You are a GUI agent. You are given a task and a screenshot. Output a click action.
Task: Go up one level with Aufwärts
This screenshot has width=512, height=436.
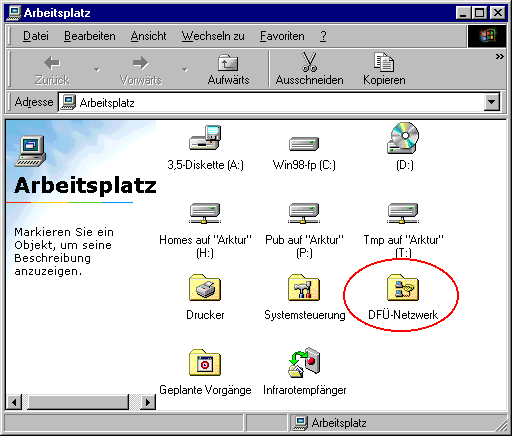point(228,70)
